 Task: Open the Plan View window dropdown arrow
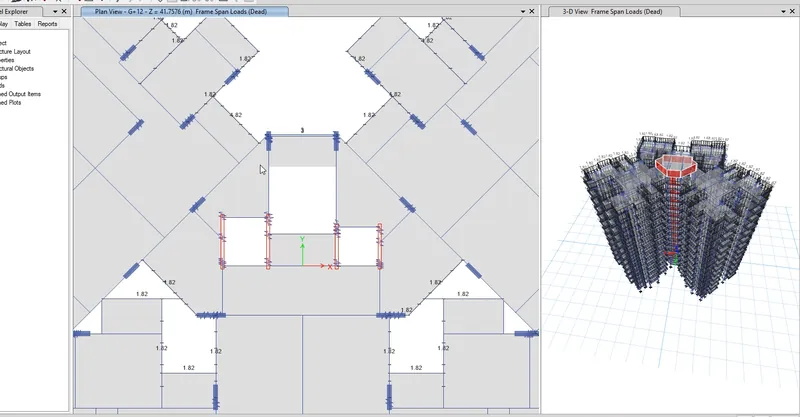[522, 11]
